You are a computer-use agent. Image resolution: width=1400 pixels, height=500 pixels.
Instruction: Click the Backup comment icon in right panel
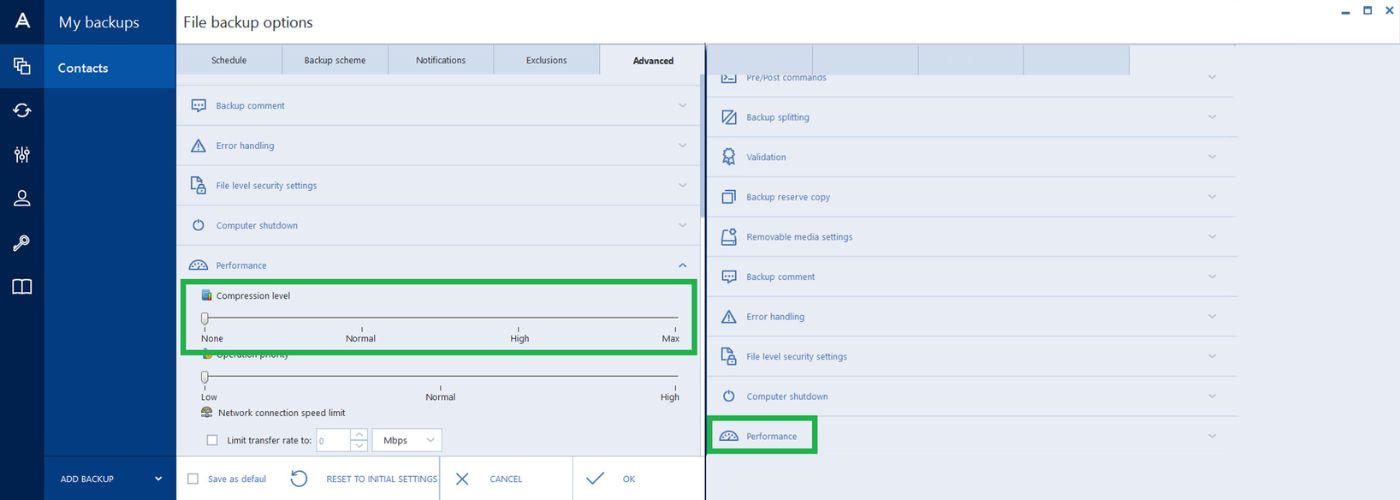[728, 277]
